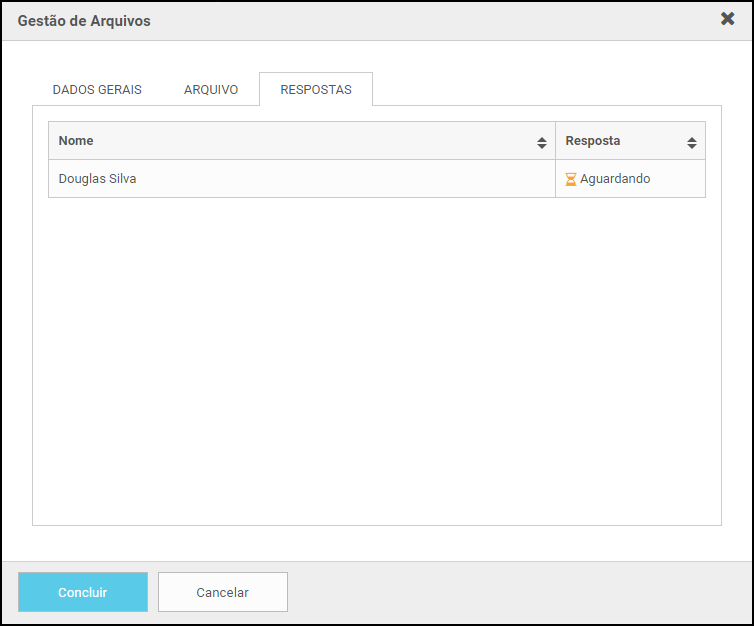Click the Aguardando status text
The image size is (754, 626).
pos(615,179)
